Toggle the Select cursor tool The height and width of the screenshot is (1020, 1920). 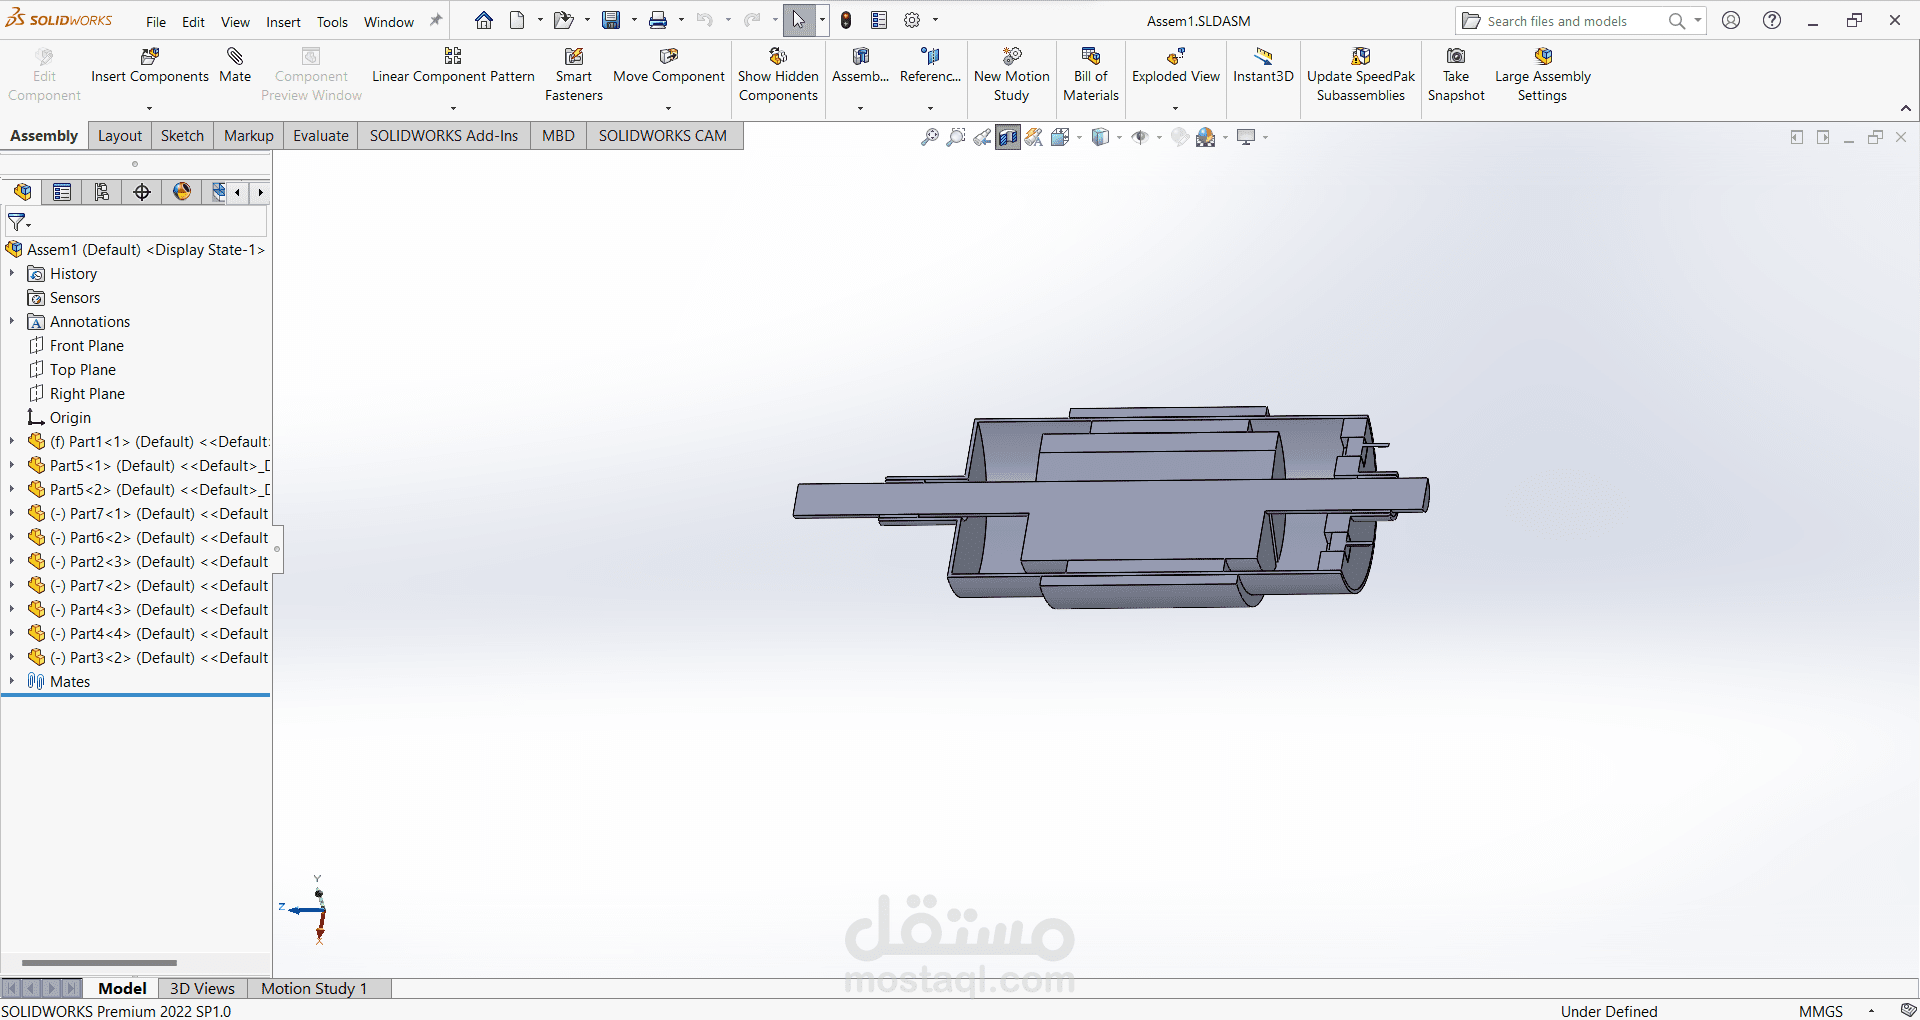point(798,20)
